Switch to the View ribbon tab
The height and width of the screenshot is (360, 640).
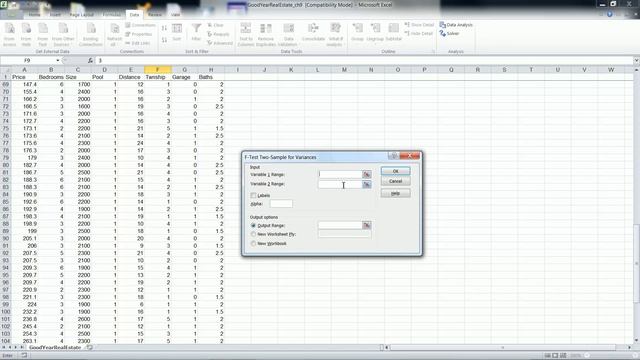[176, 15]
